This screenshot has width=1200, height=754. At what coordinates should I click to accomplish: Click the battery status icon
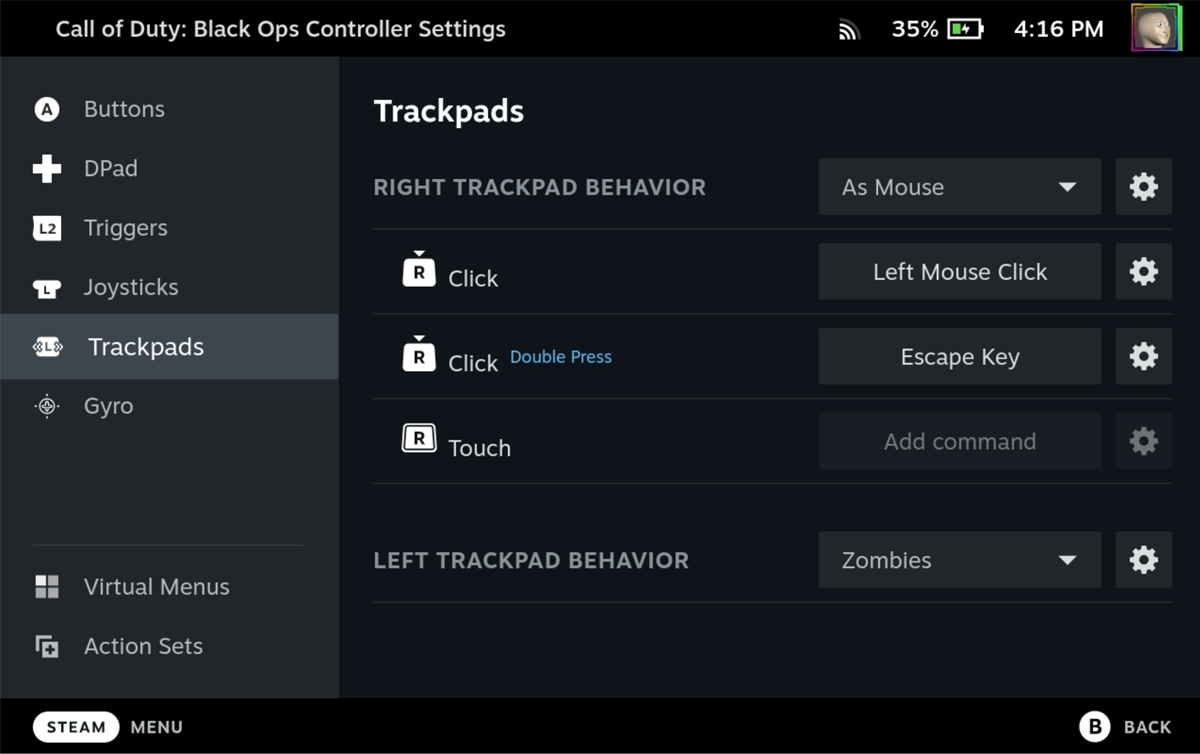tap(965, 29)
